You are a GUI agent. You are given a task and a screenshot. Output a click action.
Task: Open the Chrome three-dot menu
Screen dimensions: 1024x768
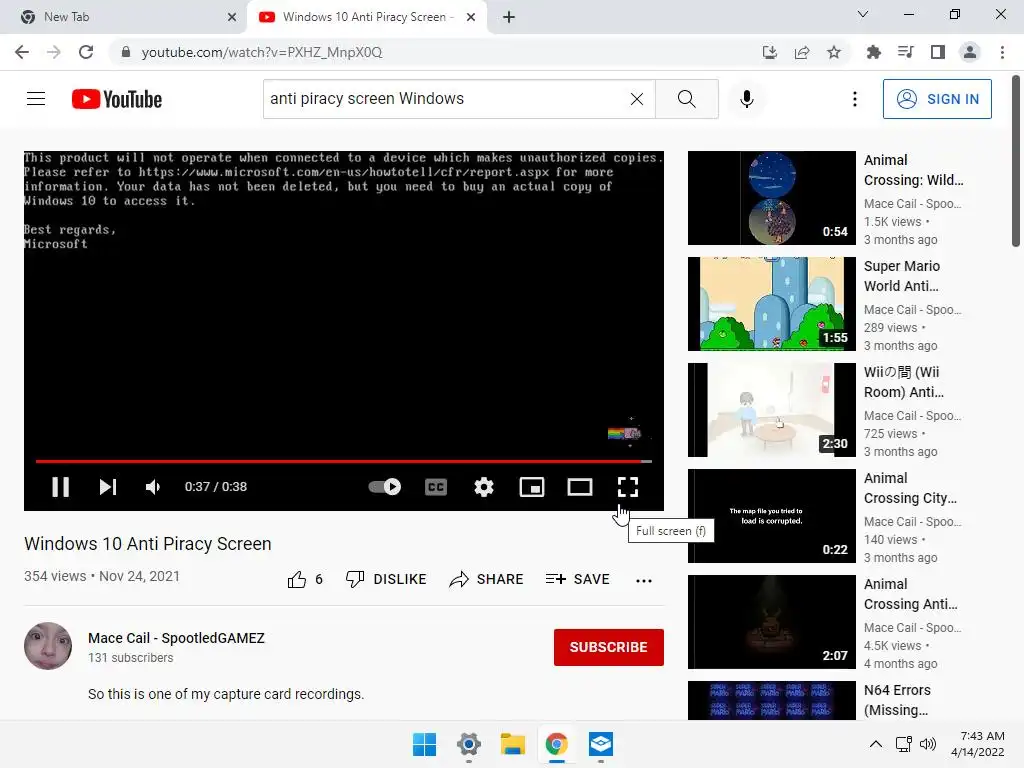click(1002, 52)
